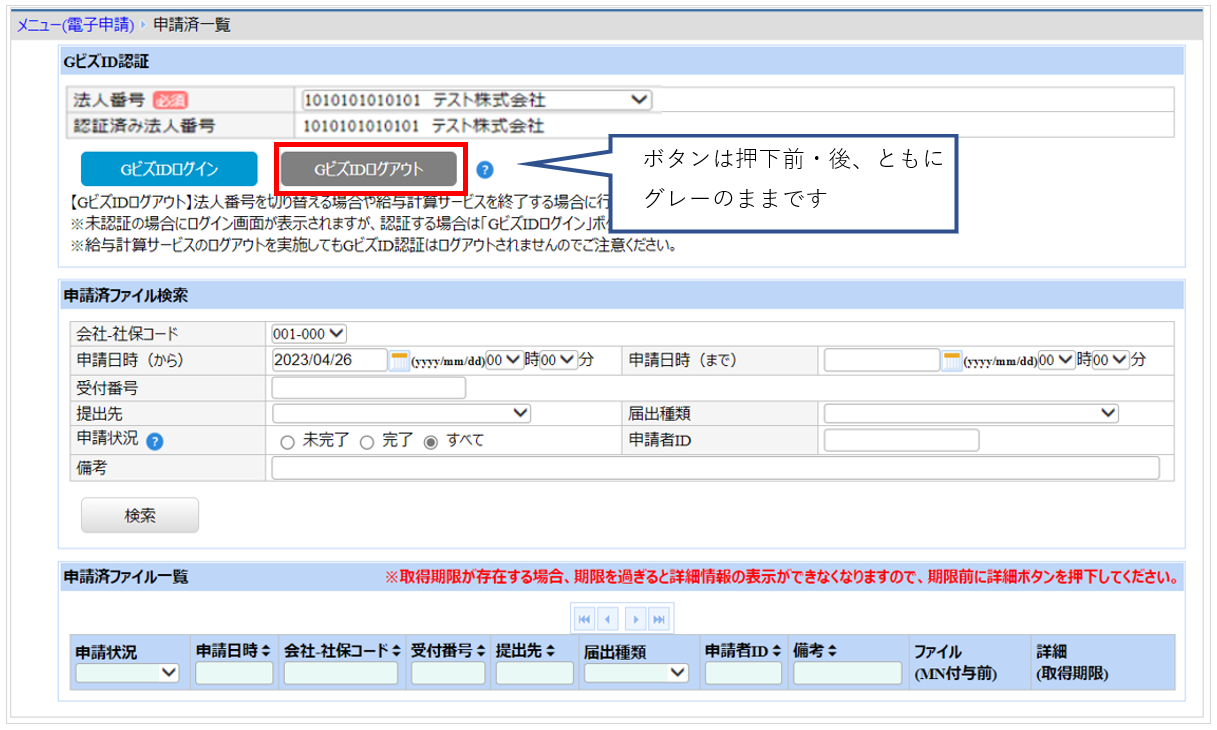Select the 未完了 radio button
Screen dimensions: 1217x730
click(x=288, y=441)
